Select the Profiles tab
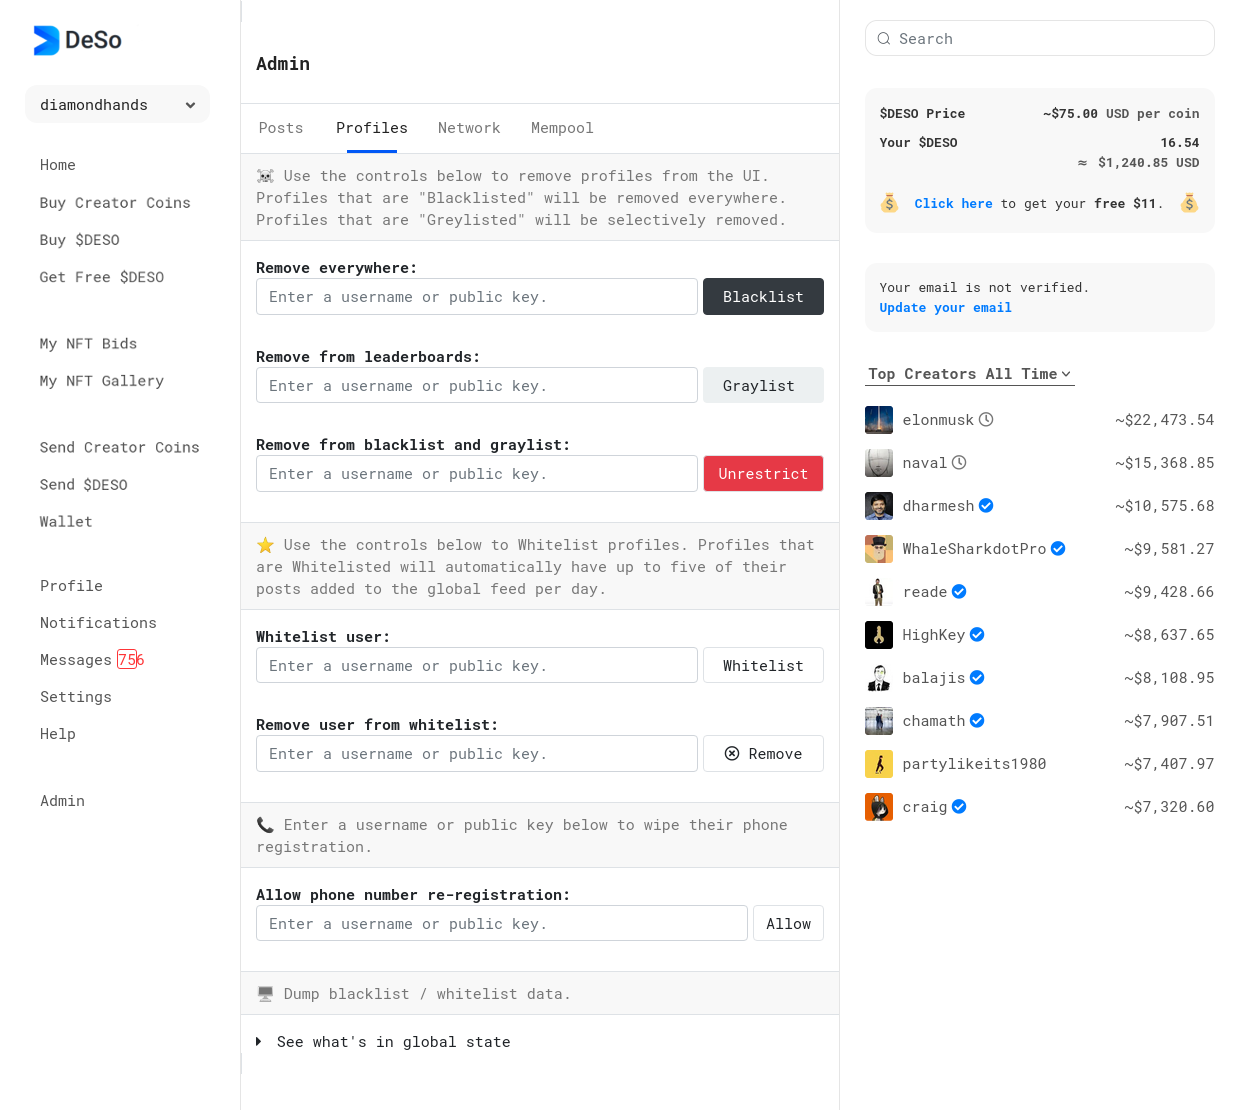The height and width of the screenshot is (1110, 1248). (x=372, y=128)
